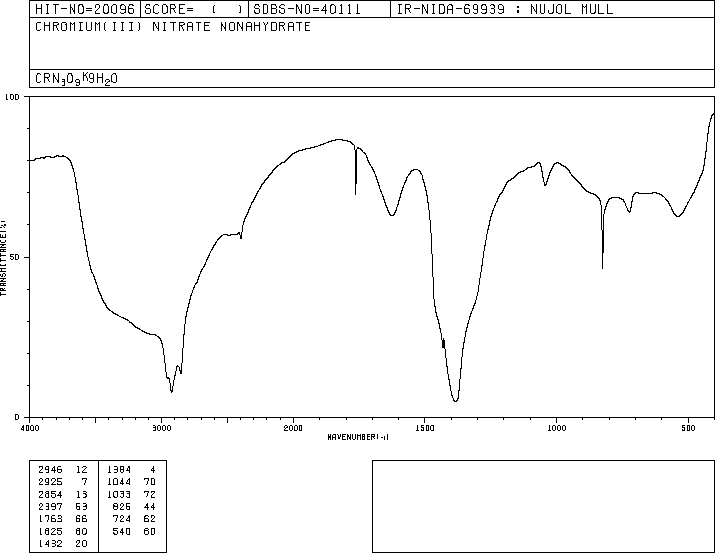Click the sharp spike near 1763 wavenumber
The width and height of the screenshot is (715, 553).
coord(356,193)
